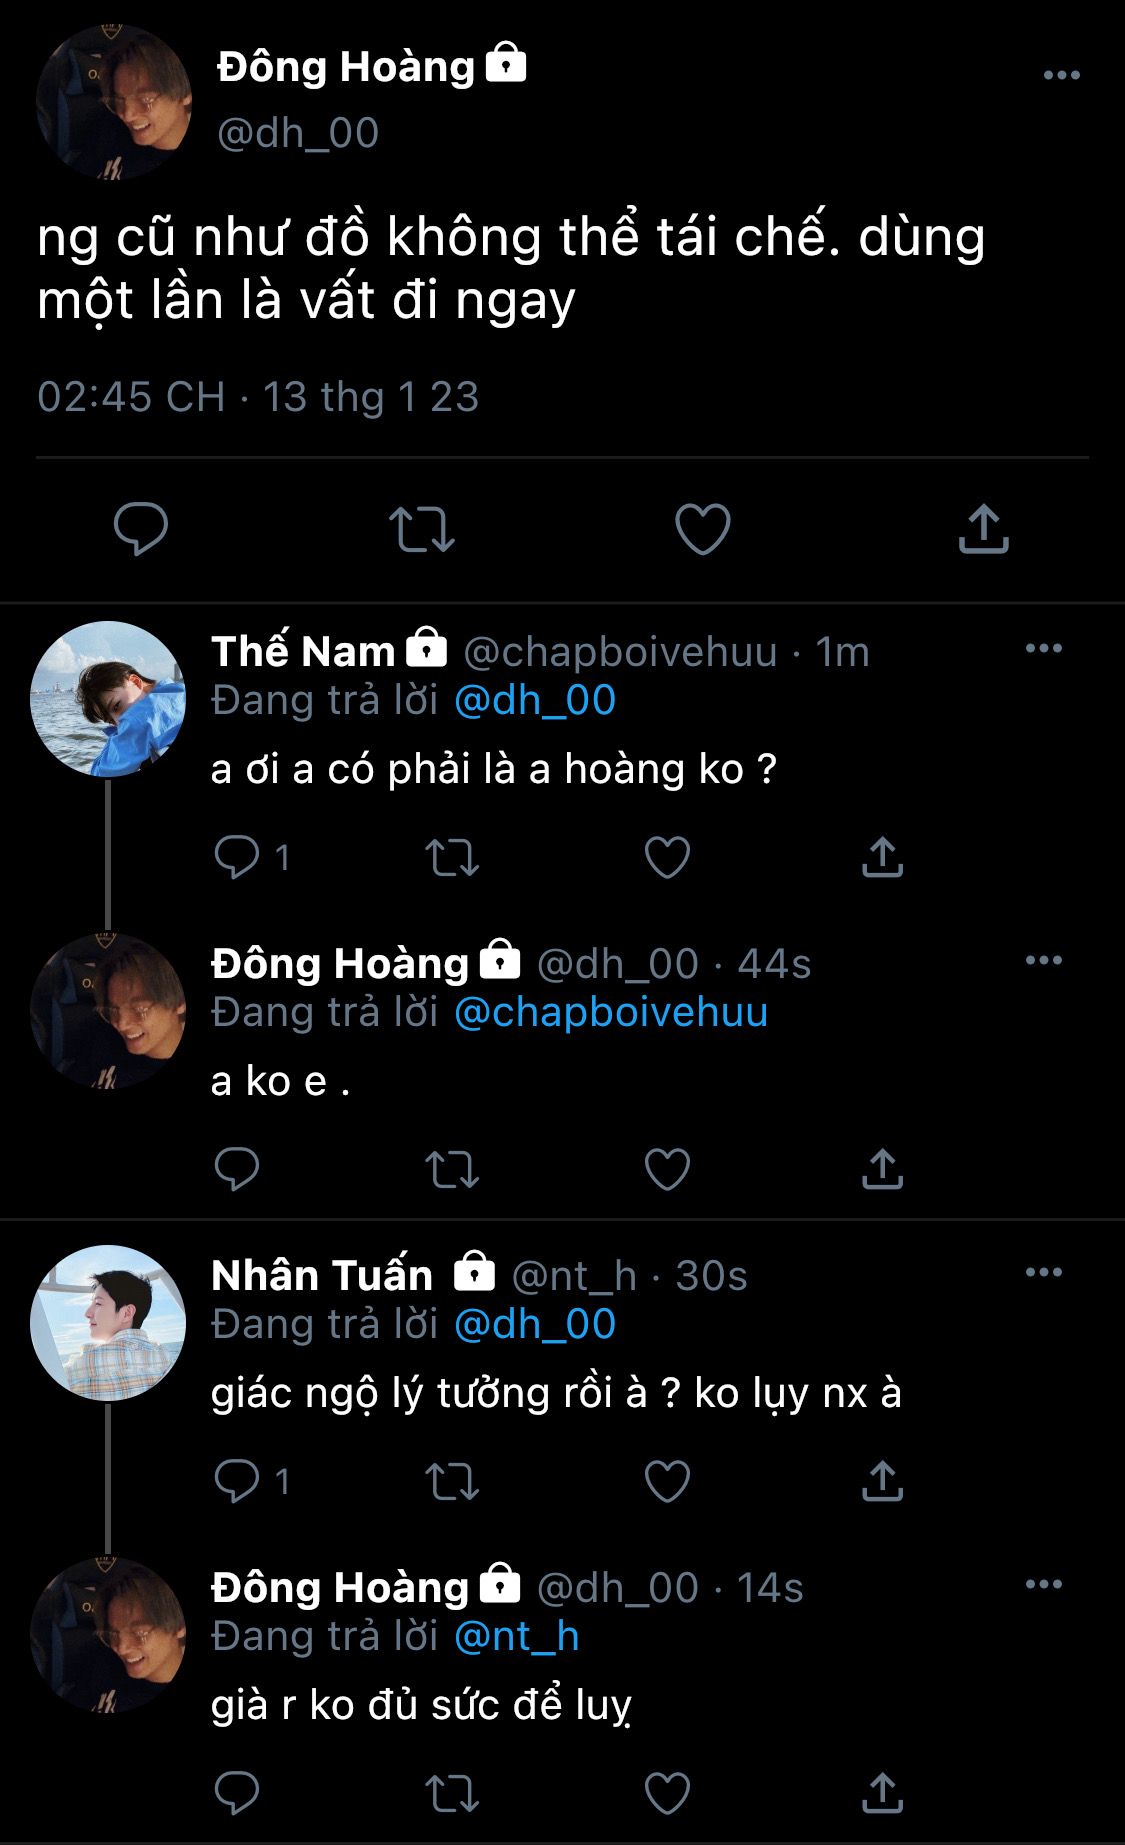
Task: Share the main tweet by Đông Hoàng
Action: click(984, 529)
